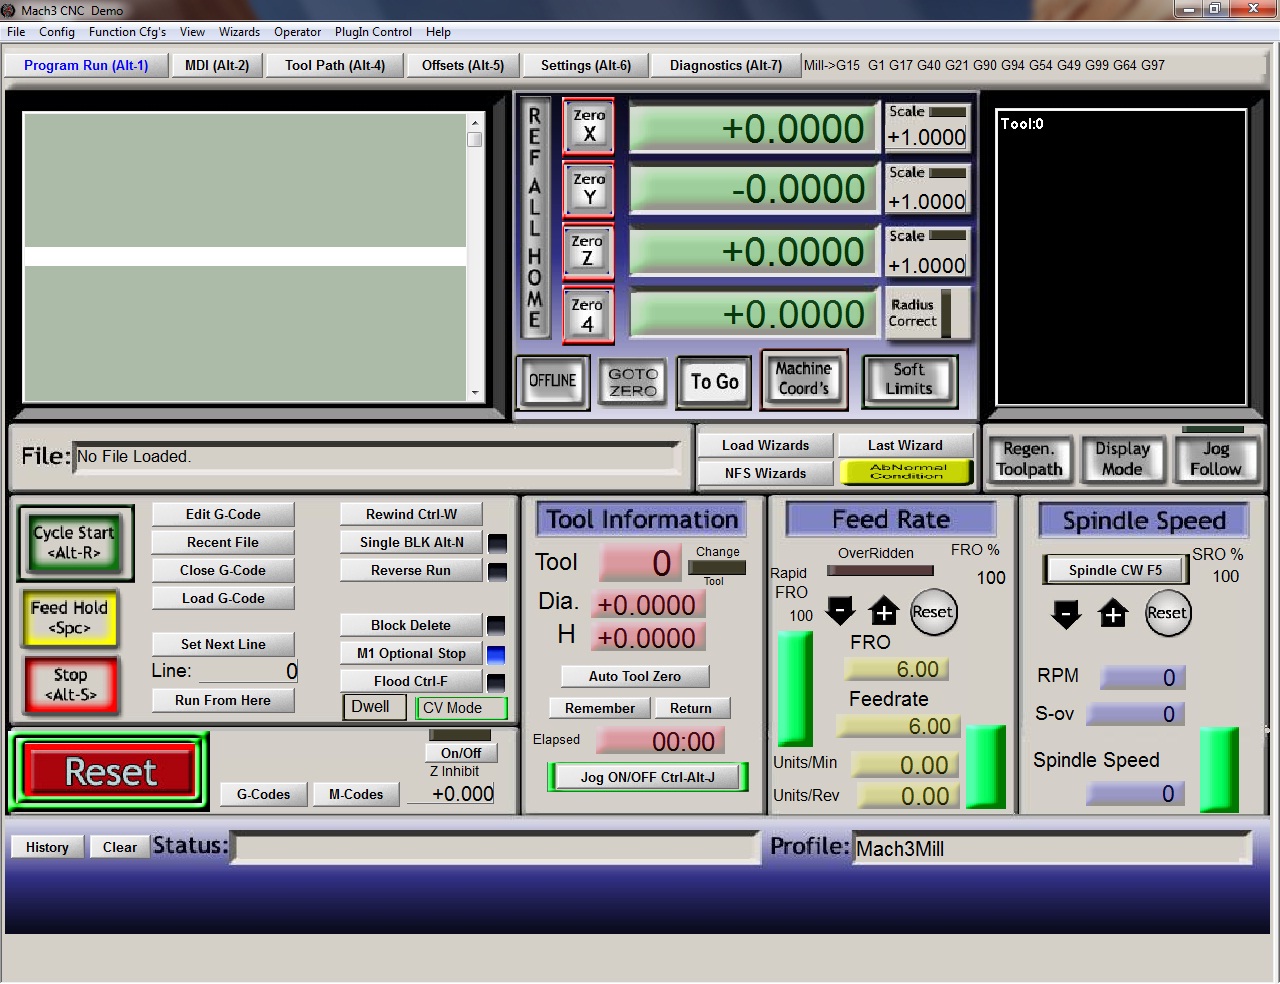Click the Load Wizards button
The height and width of the screenshot is (984, 1280).
(765, 445)
